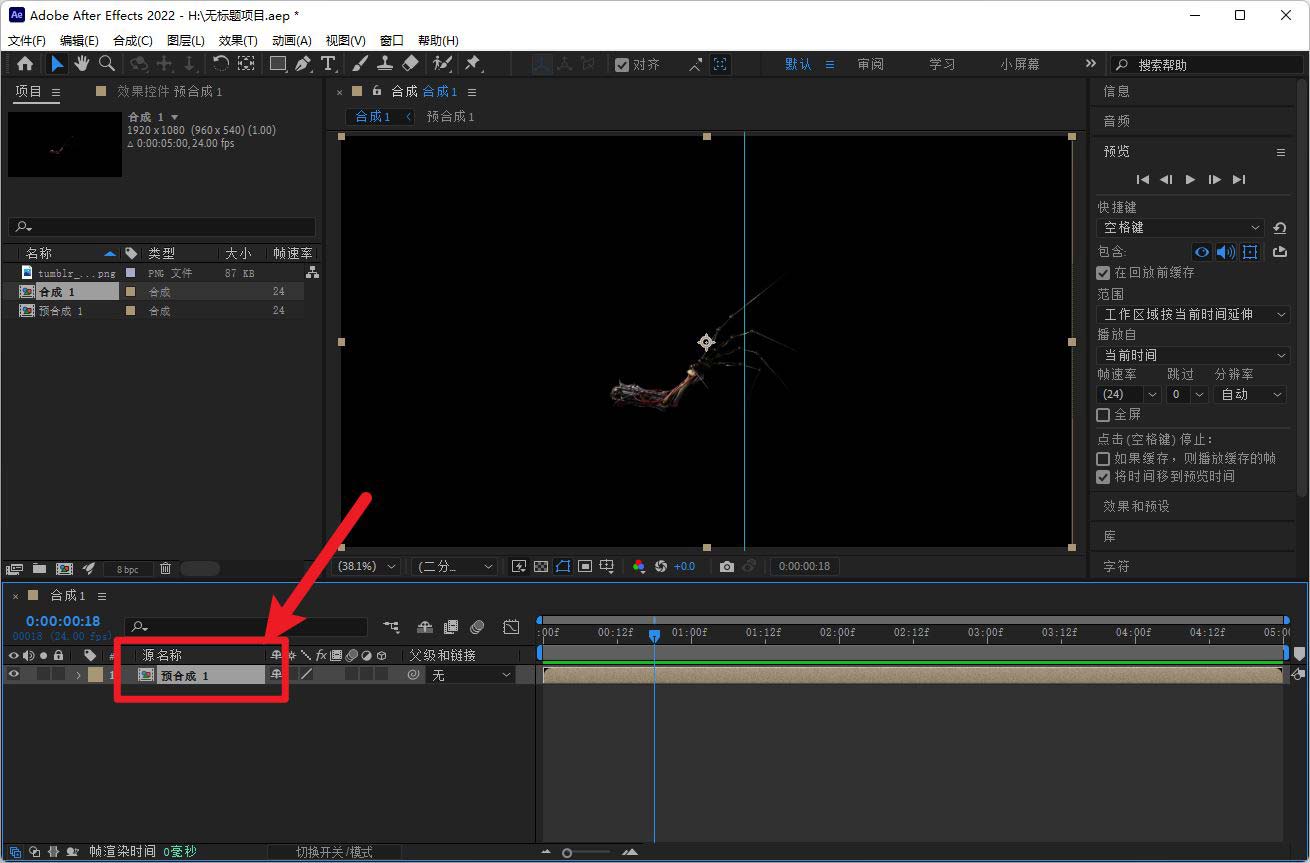The width and height of the screenshot is (1310, 863).
Task: Select the Puppet Pin tool
Action: pos(473,64)
